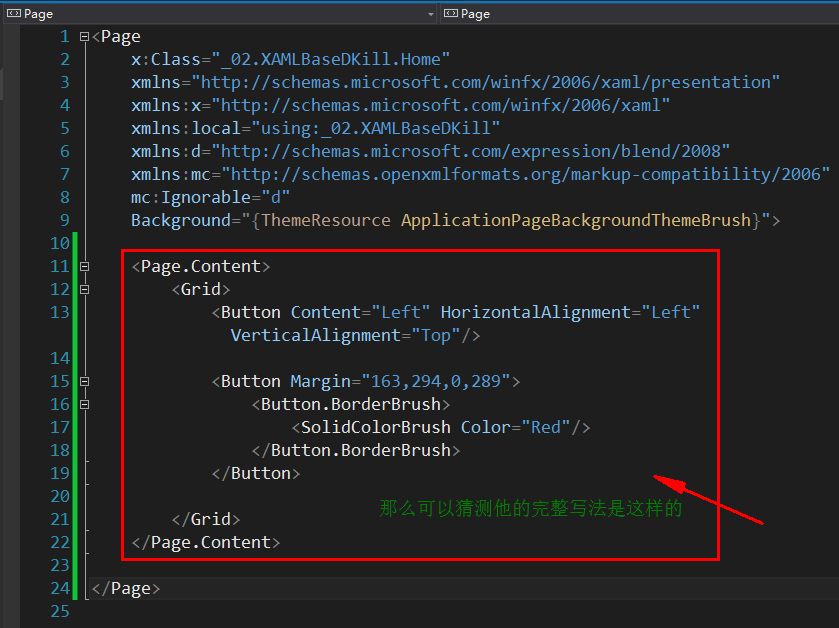Click the closing </Page> tag
Image resolution: width=839 pixels, height=628 pixels.
point(126,588)
